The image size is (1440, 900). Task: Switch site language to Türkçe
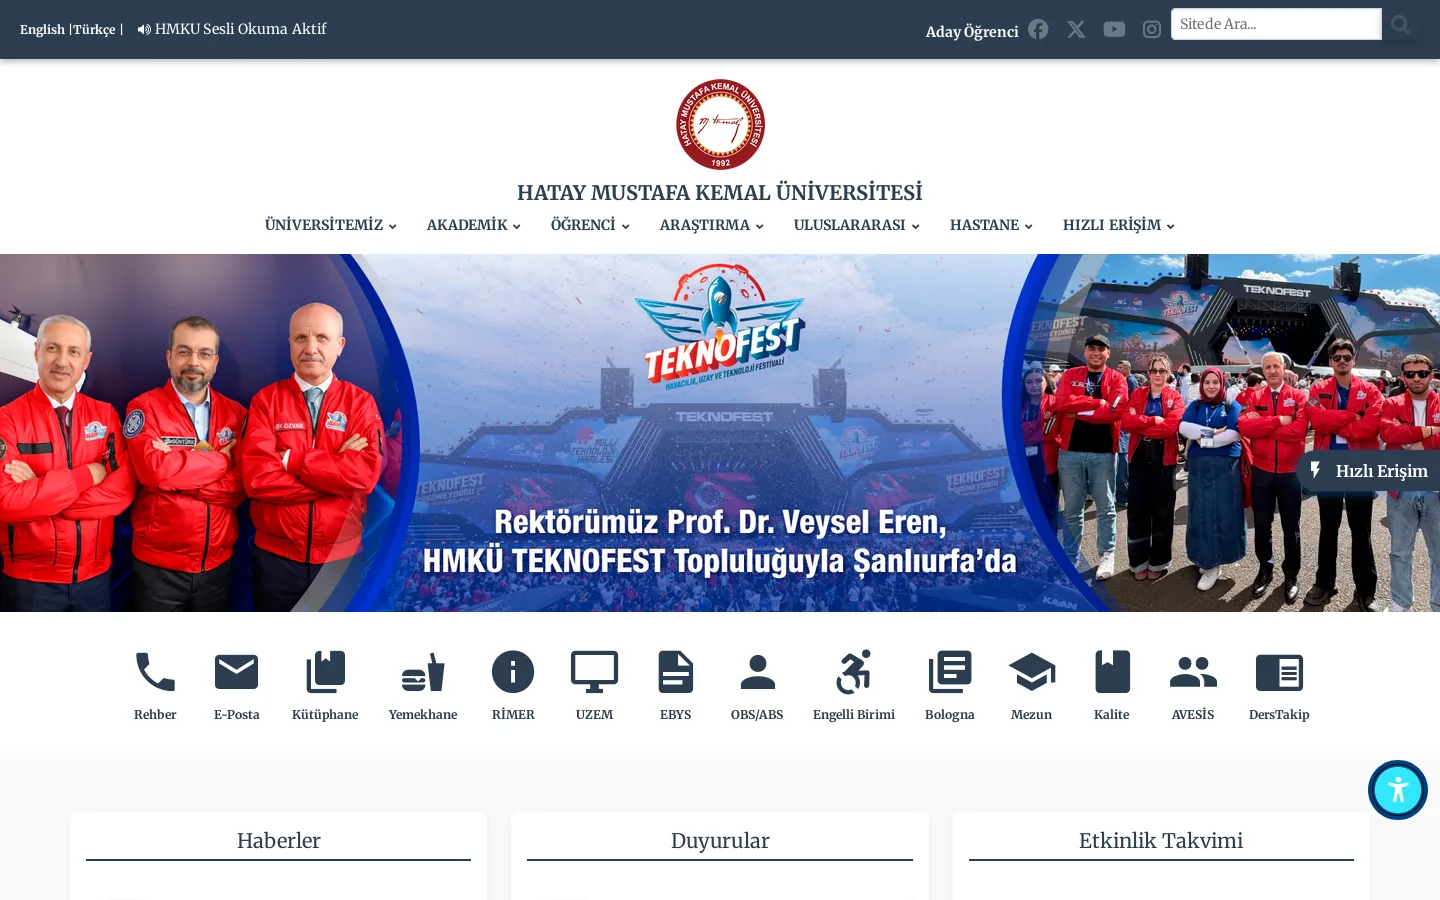point(94,29)
